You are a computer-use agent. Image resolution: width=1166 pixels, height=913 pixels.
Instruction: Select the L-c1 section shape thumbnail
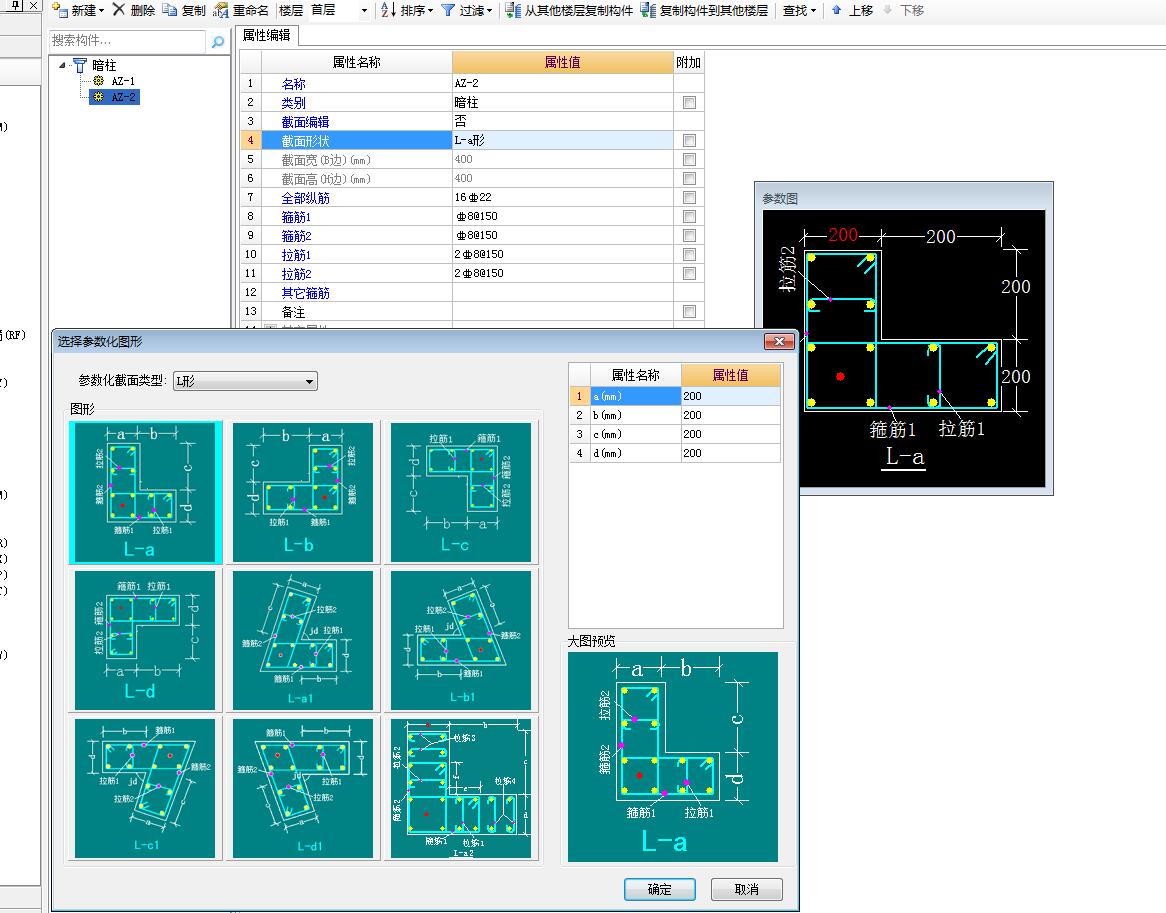pos(145,788)
